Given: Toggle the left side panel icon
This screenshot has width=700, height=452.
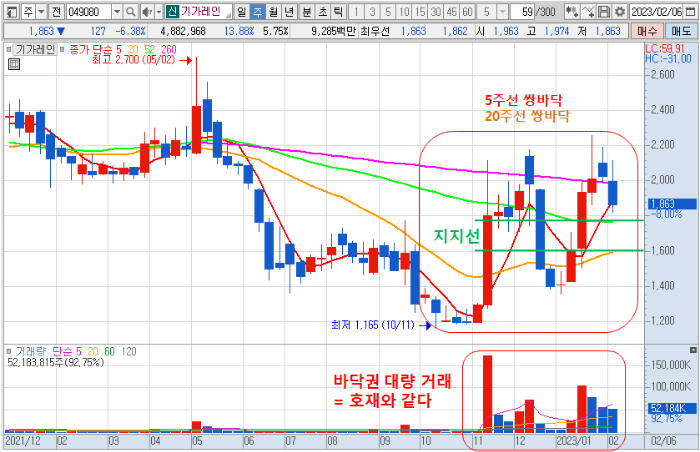Looking at the screenshot, I should (x=12, y=12).
